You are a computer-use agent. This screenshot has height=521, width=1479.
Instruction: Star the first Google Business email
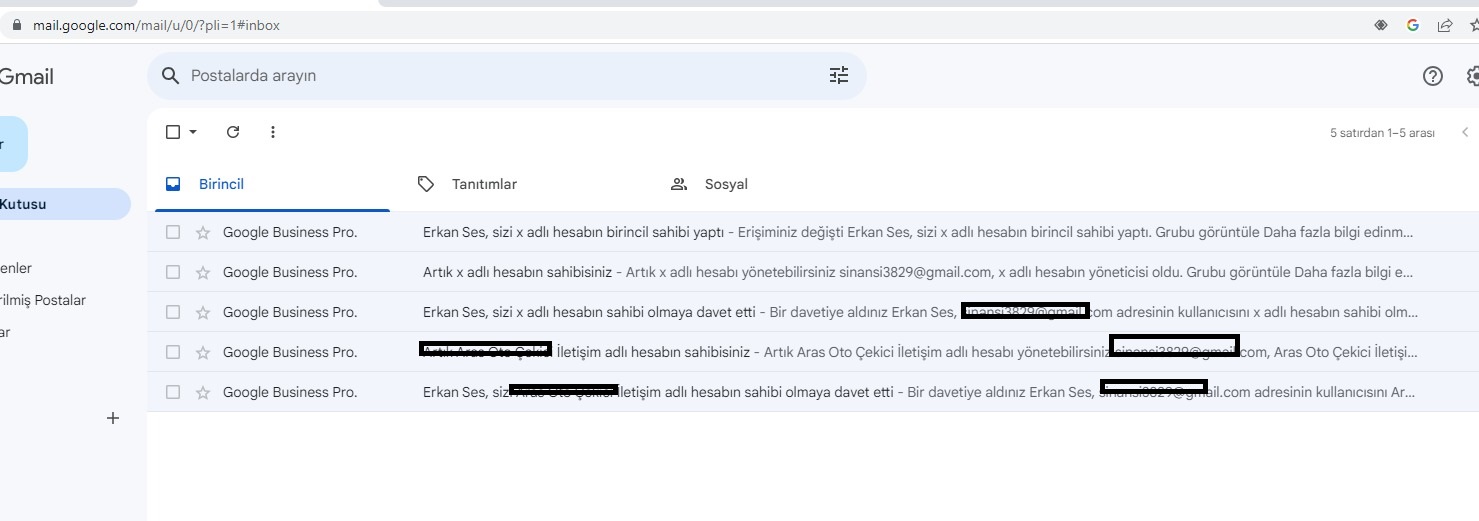pos(203,232)
